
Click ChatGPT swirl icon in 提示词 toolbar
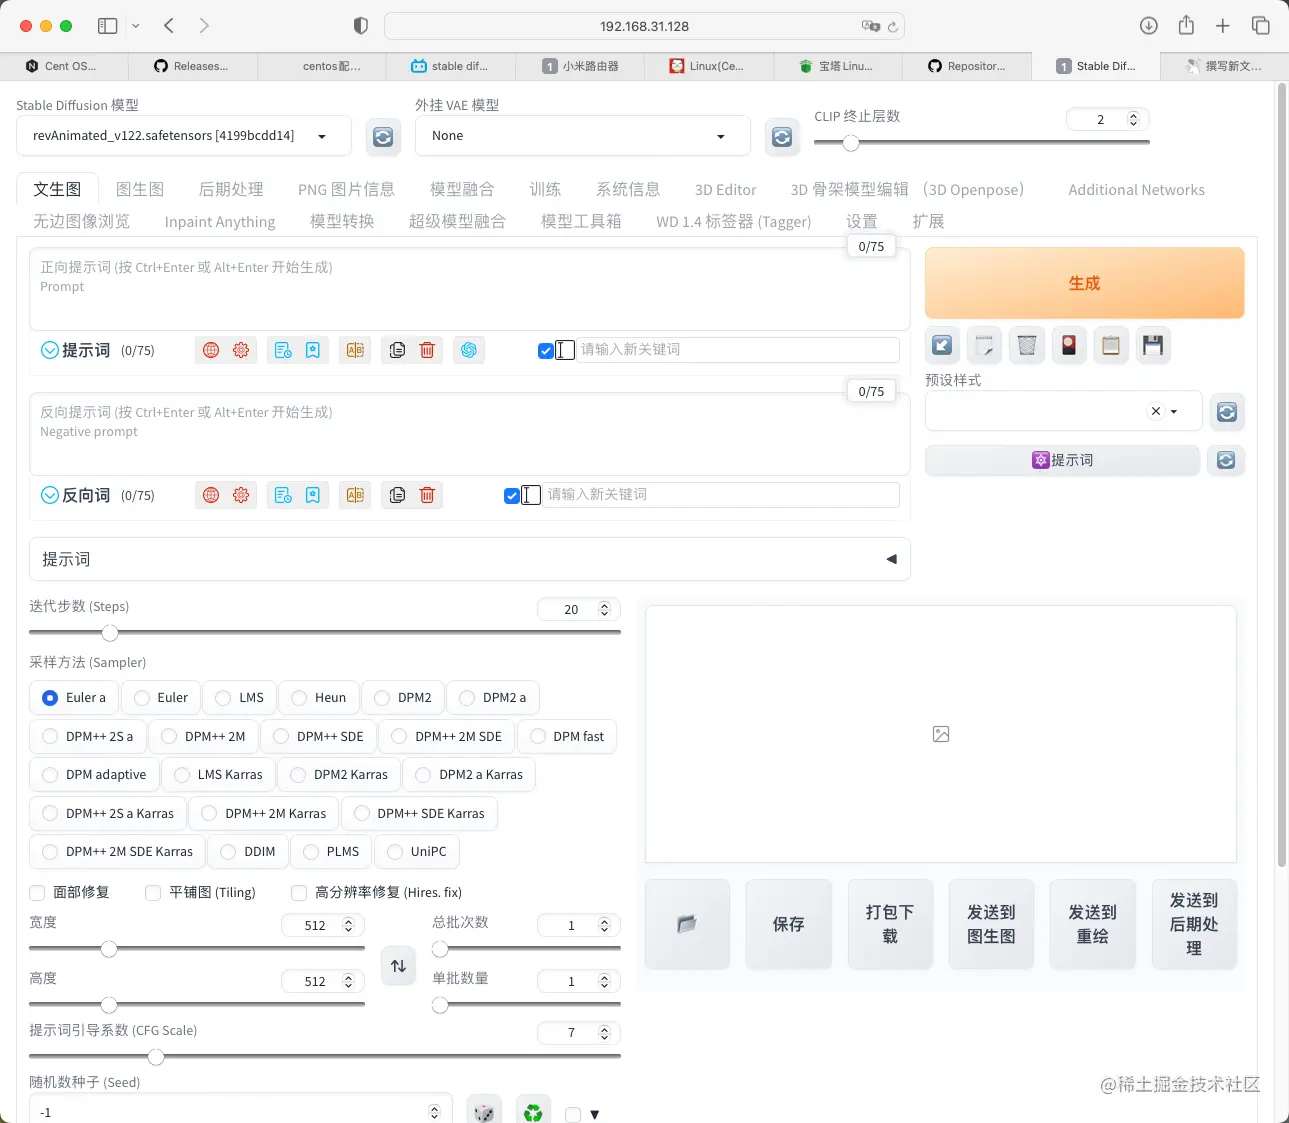tap(469, 350)
